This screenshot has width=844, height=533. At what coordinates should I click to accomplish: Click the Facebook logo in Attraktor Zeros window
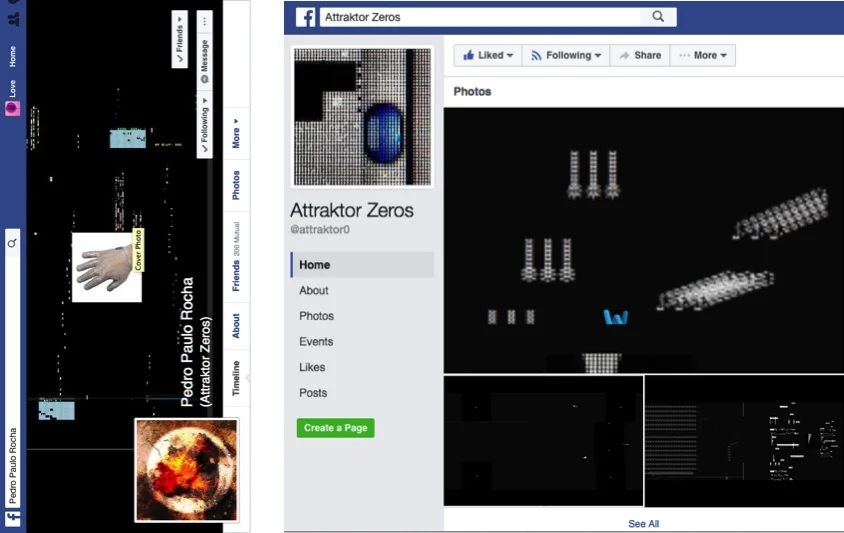pyautogui.click(x=306, y=17)
